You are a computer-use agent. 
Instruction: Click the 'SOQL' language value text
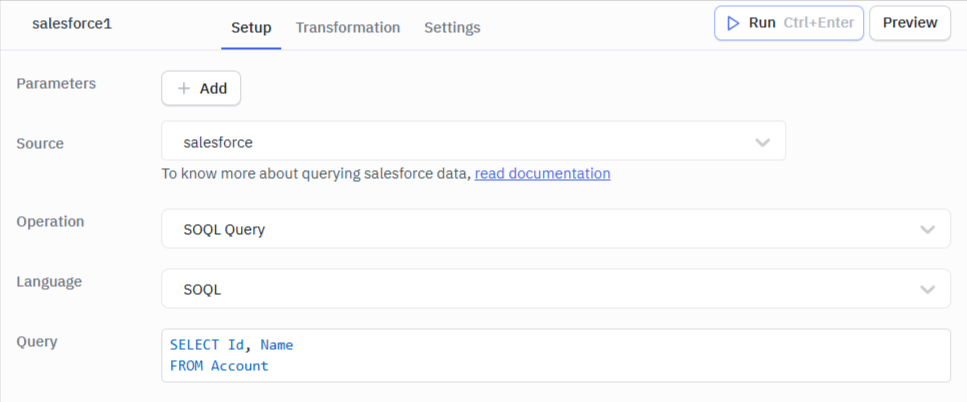click(202, 290)
